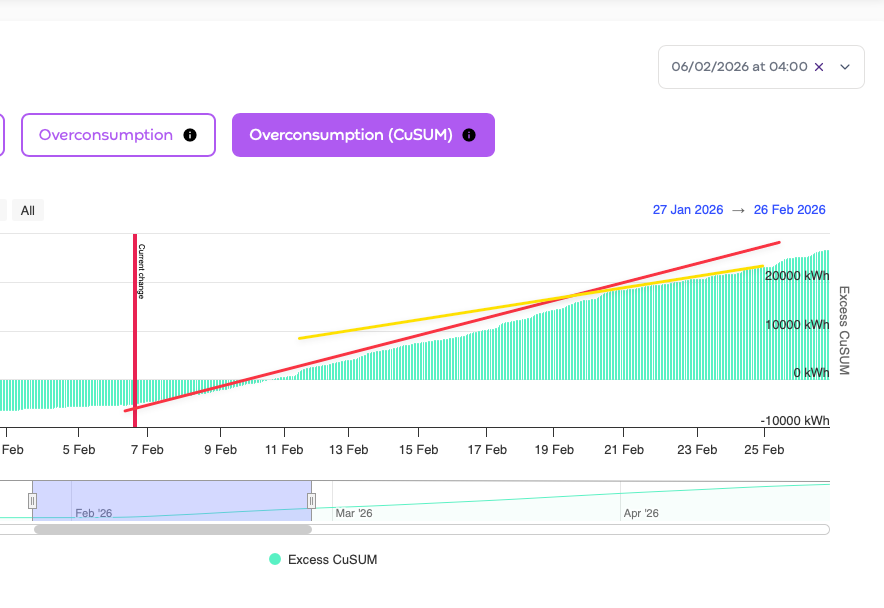Click the Overconsumption (CuSUM) info icon
The height and width of the screenshot is (608, 884).
pyautogui.click(x=469, y=135)
